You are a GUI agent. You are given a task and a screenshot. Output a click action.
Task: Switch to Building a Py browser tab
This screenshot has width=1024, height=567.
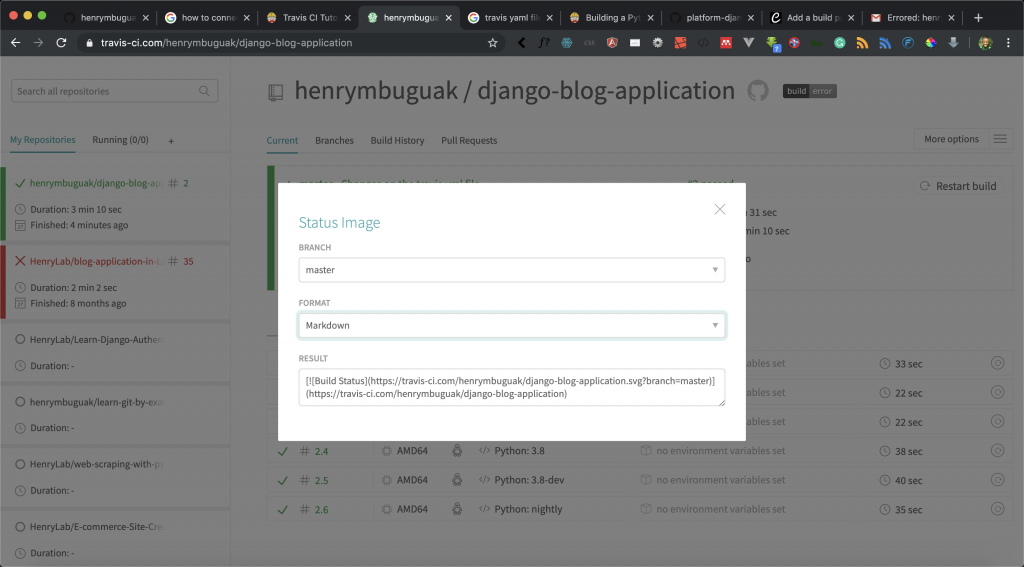pyautogui.click(x=611, y=18)
